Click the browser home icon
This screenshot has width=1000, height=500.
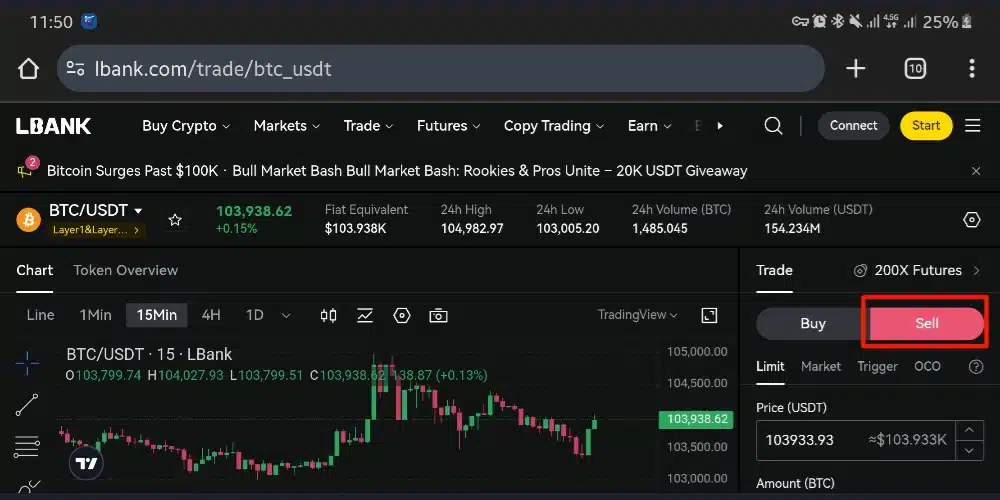click(x=28, y=68)
